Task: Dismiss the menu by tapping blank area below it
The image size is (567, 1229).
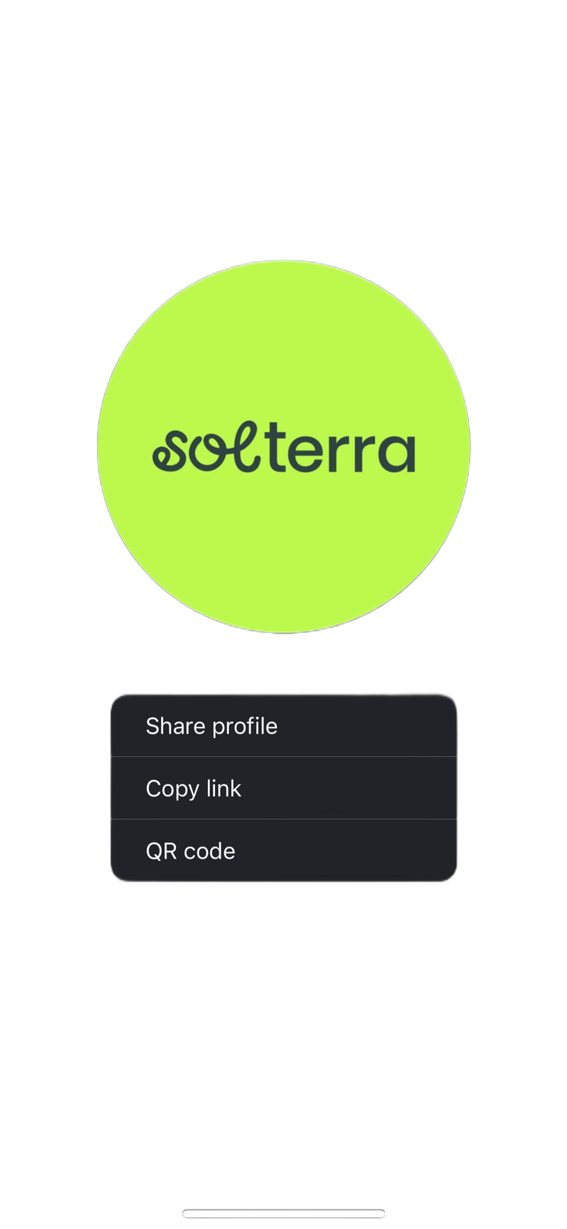Action: point(283,1030)
